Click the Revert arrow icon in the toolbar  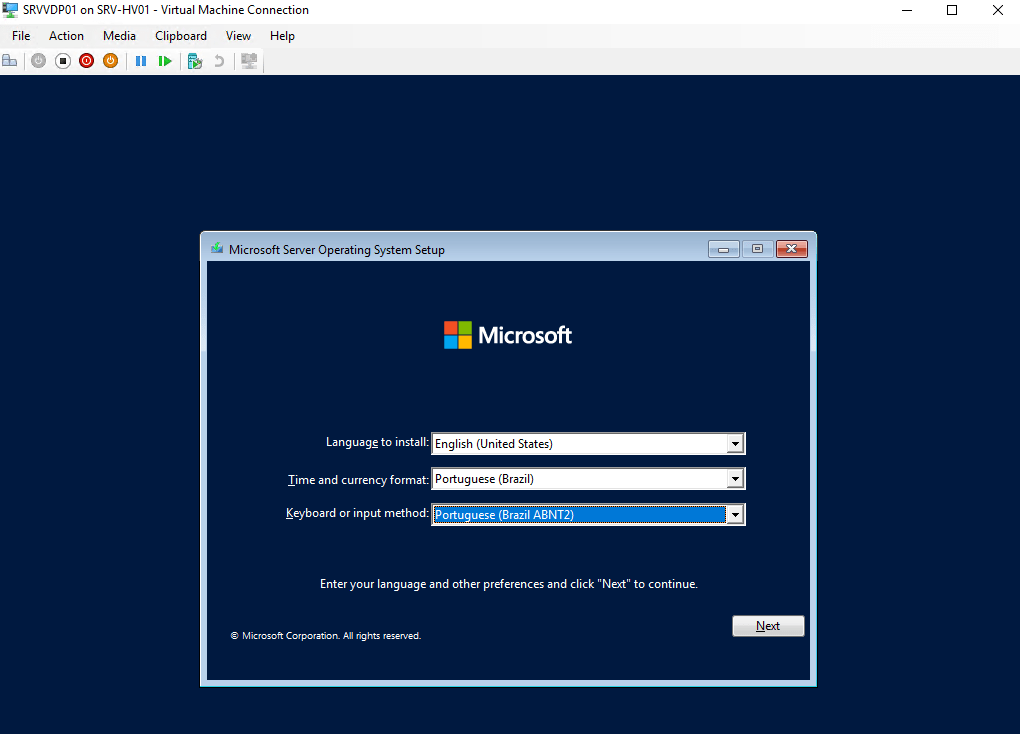(x=219, y=61)
